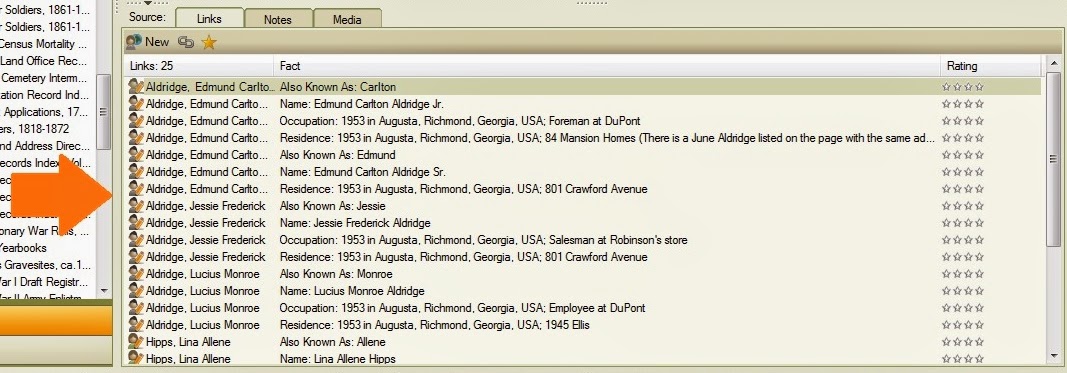Click person icon for 'Name: Lucius Monroe Aldridge' row
This screenshot has height=373, width=1067.
136,291
